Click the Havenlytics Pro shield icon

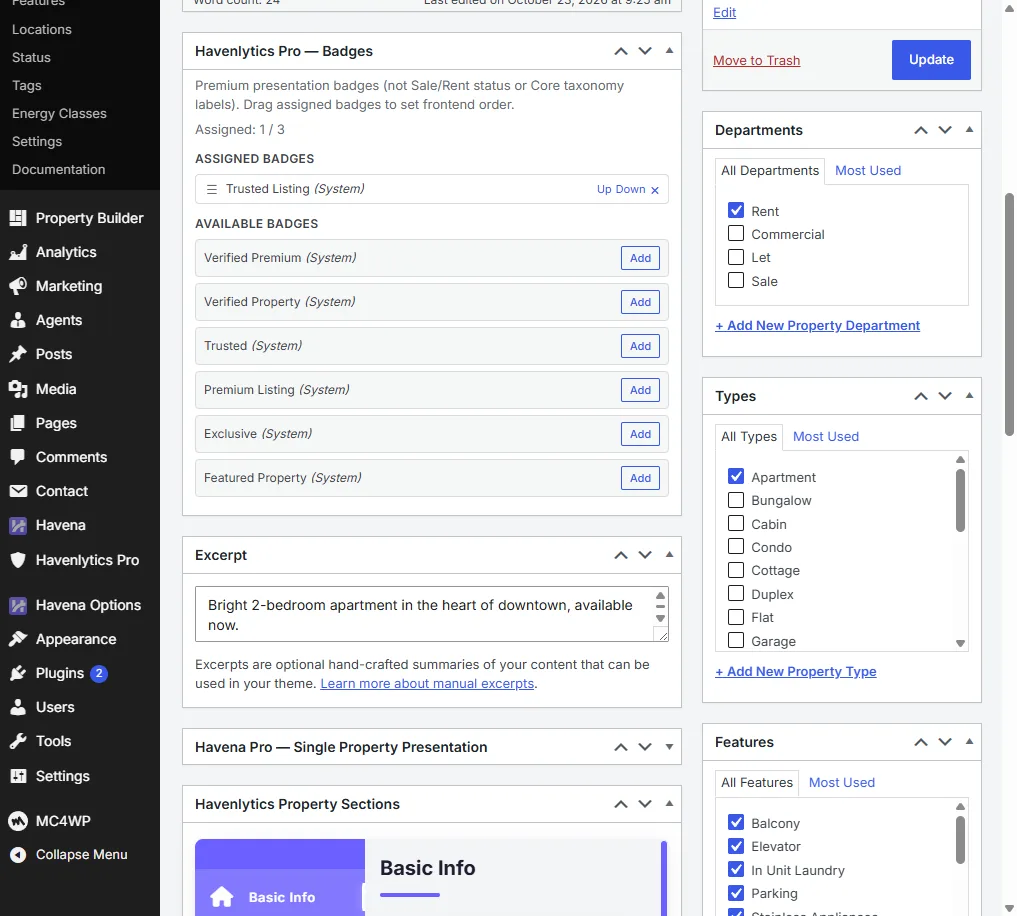(x=18, y=560)
